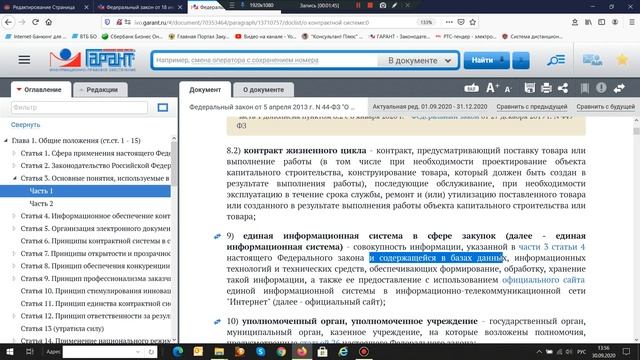Click Сравнить с предыдущей link
The width and height of the screenshot is (640, 360).
[x=532, y=107]
